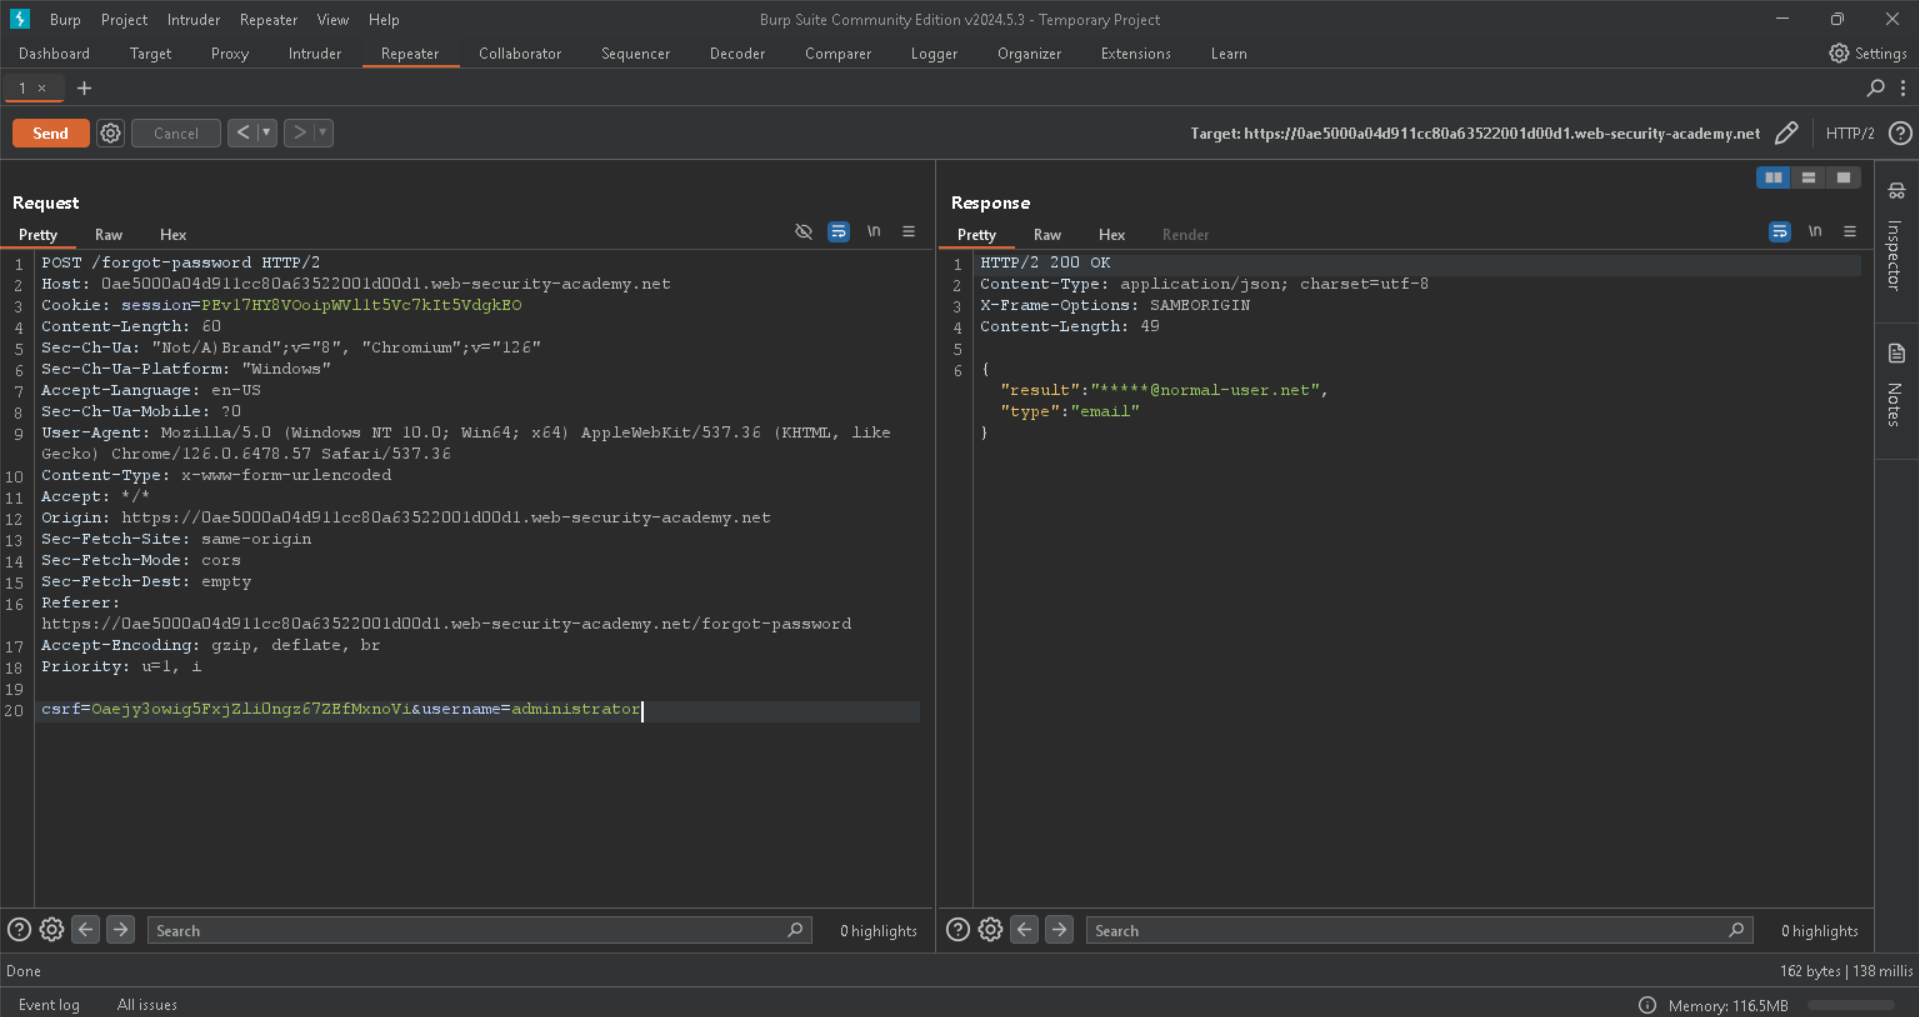Click request search settings gear icon
This screenshot has width=1919, height=1017.
[x=52, y=930]
